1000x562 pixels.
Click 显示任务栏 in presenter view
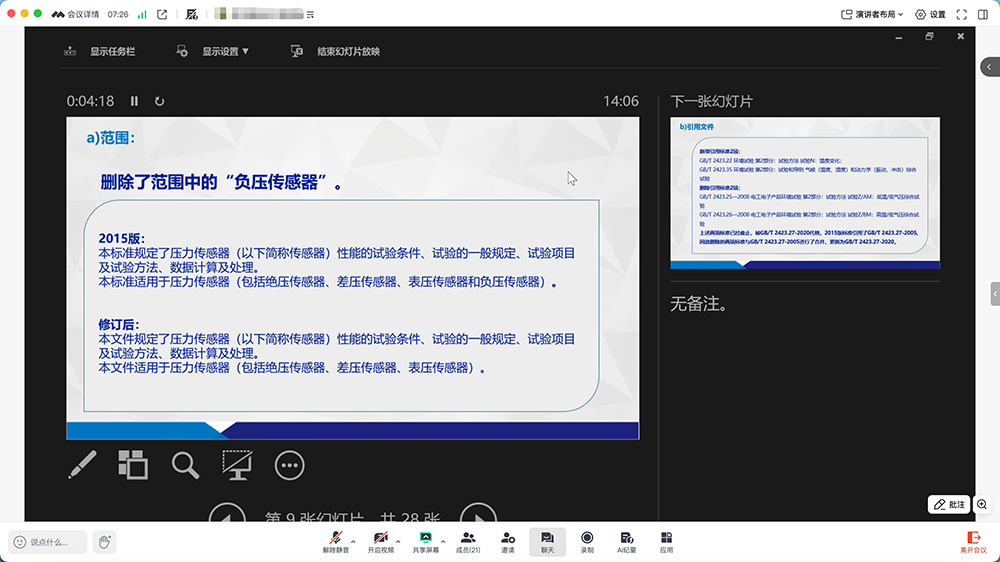pyautogui.click(x=100, y=51)
